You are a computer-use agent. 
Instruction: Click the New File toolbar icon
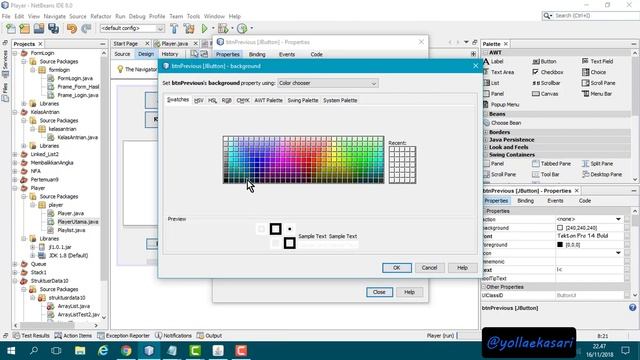11,28
